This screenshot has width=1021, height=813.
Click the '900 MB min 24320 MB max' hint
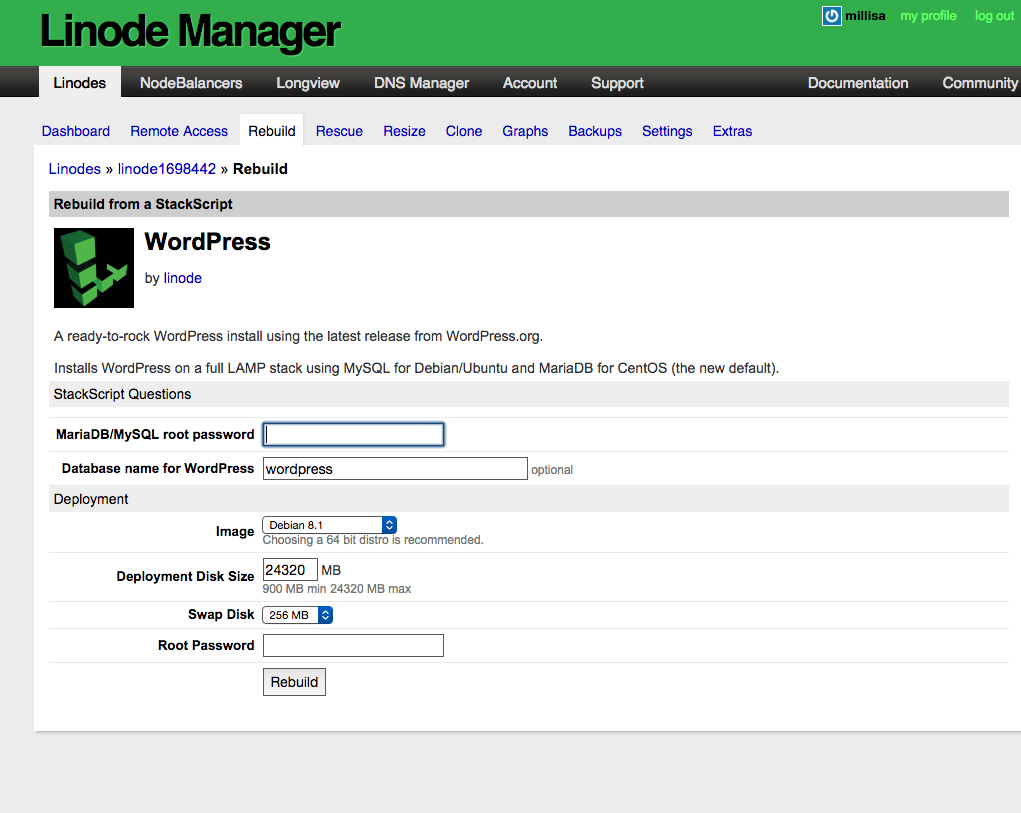[x=337, y=588]
